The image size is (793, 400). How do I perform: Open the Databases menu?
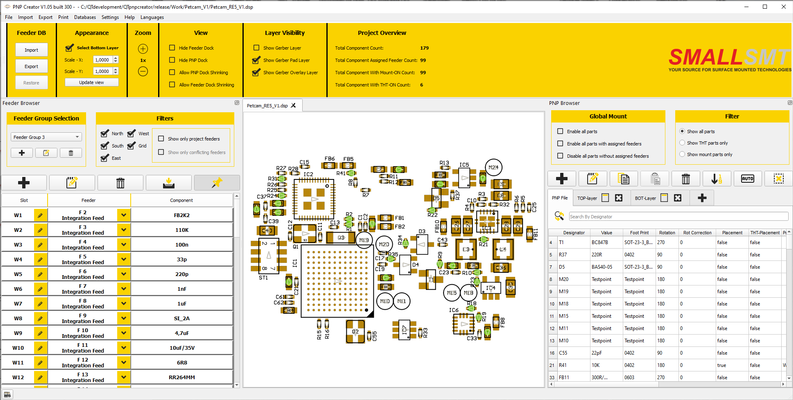[85, 17]
